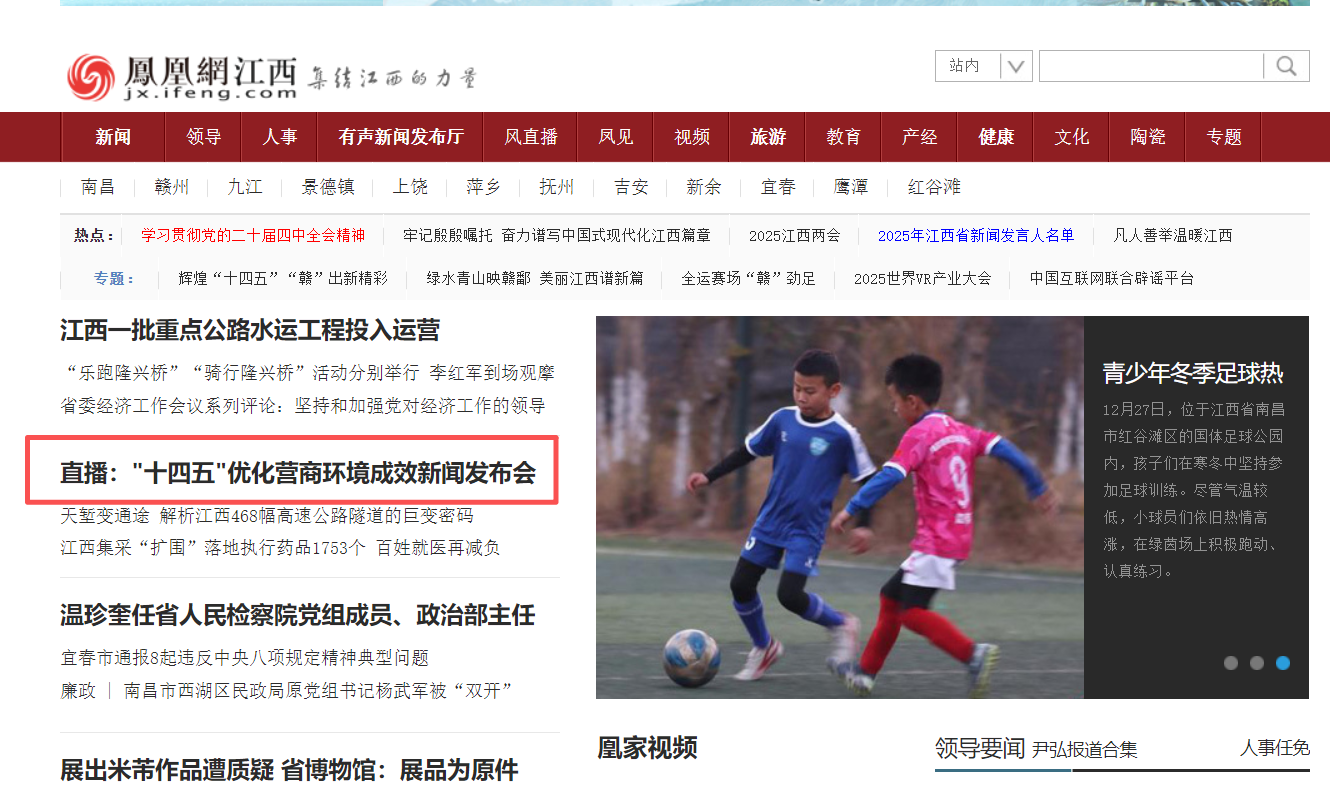The height and width of the screenshot is (788, 1330).
Task: Select the active blue carousel dot
Action: (1283, 663)
